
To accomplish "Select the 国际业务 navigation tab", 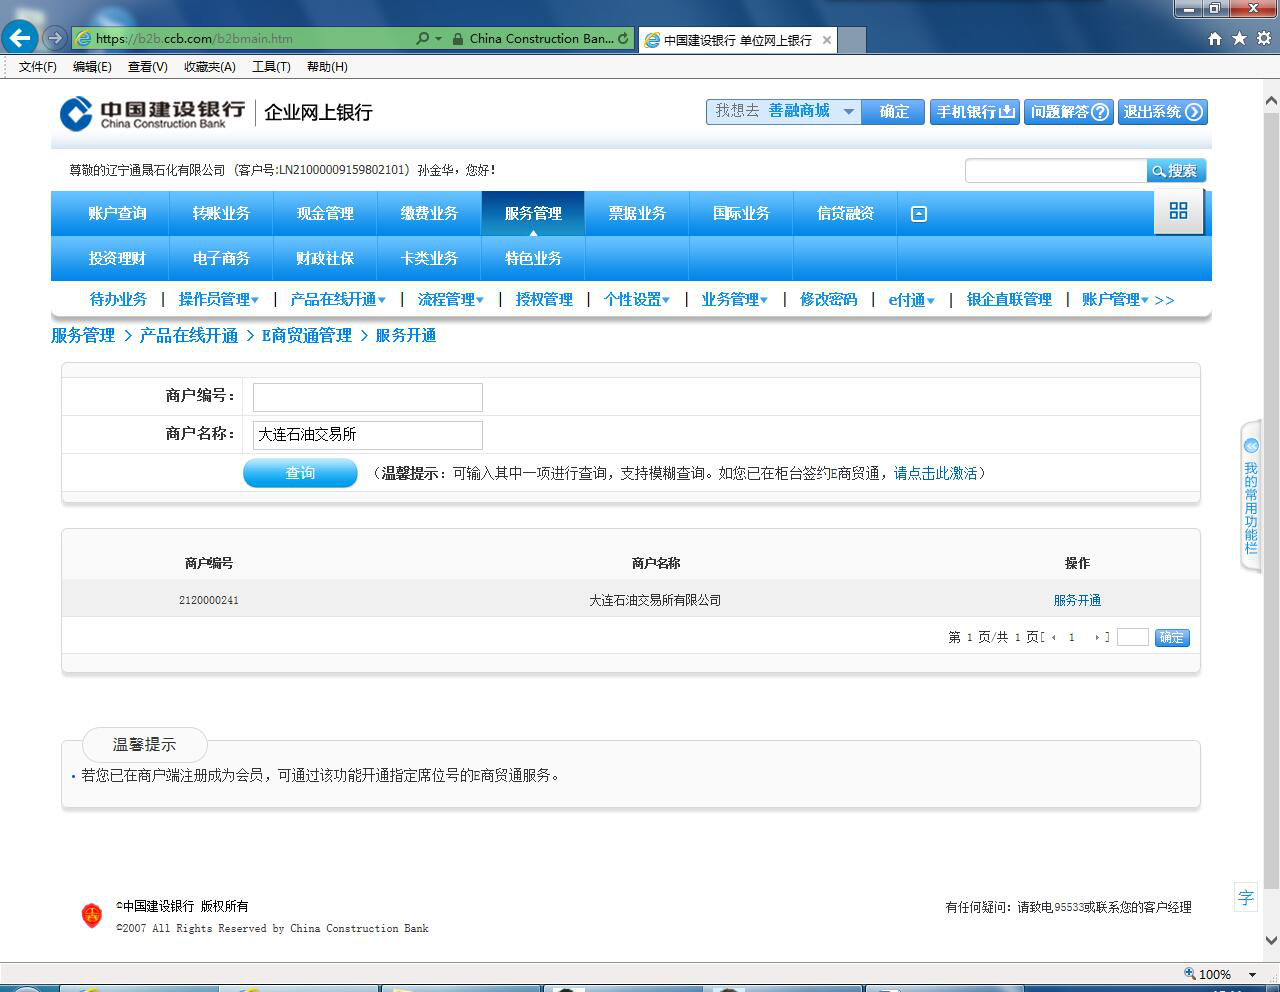I will click(x=741, y=214).
